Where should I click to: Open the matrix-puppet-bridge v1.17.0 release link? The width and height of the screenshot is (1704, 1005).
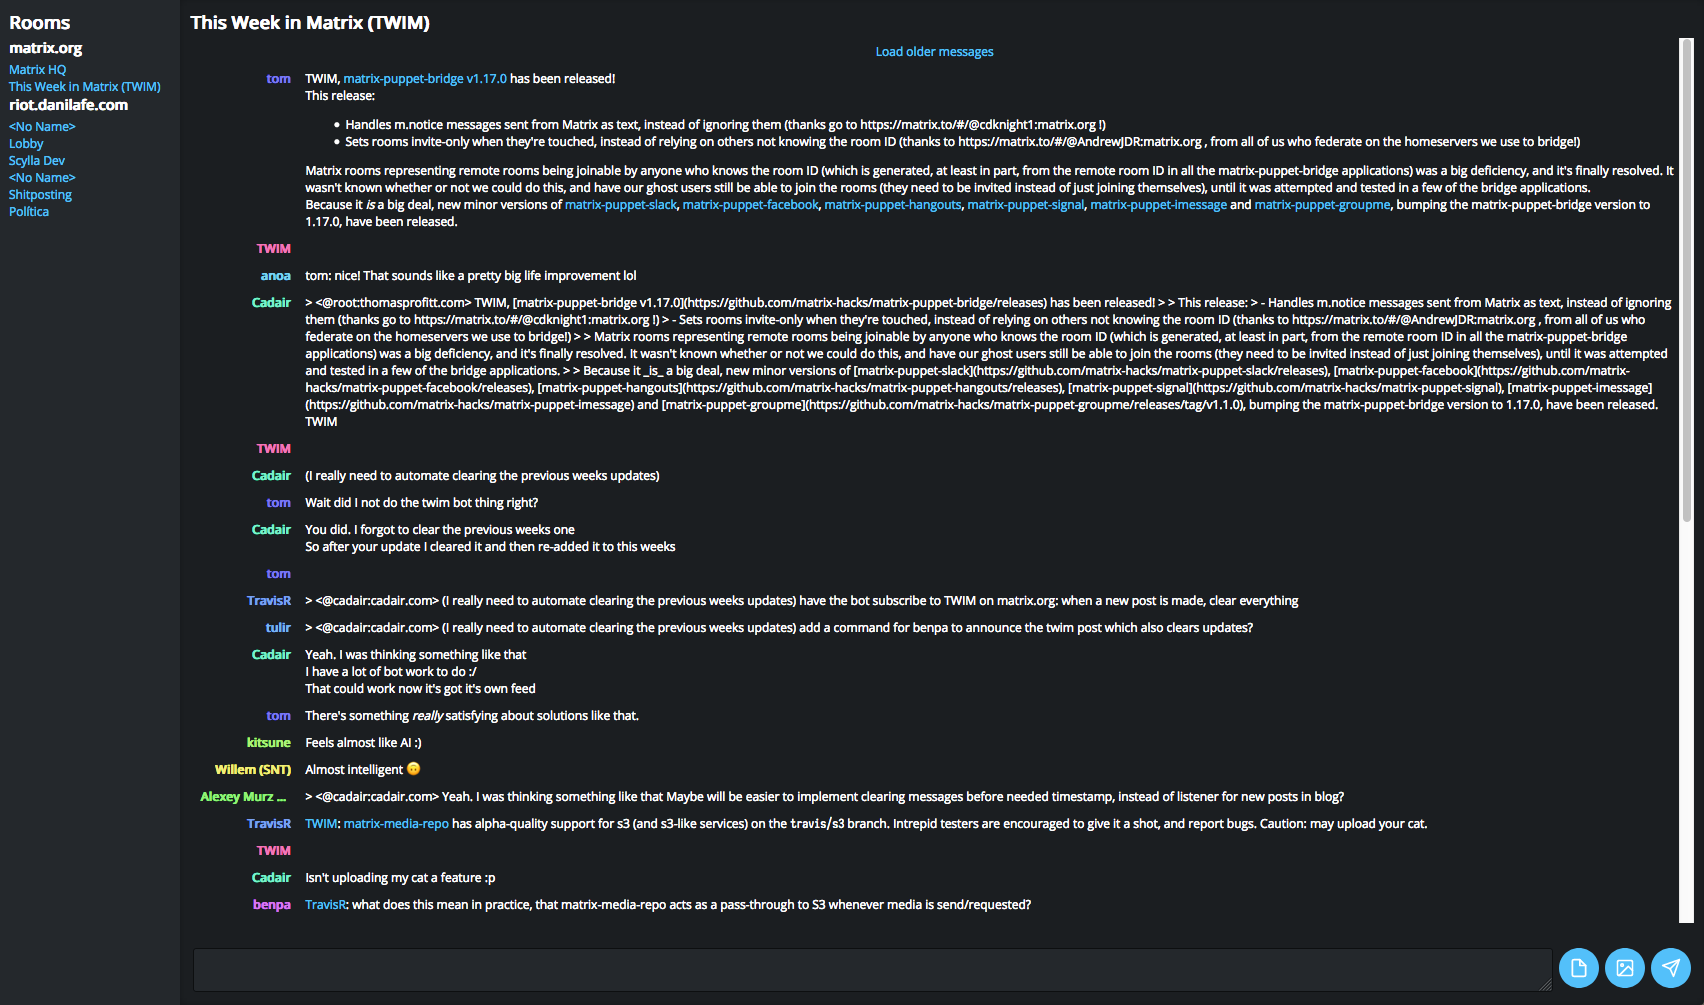pos(425,79)
